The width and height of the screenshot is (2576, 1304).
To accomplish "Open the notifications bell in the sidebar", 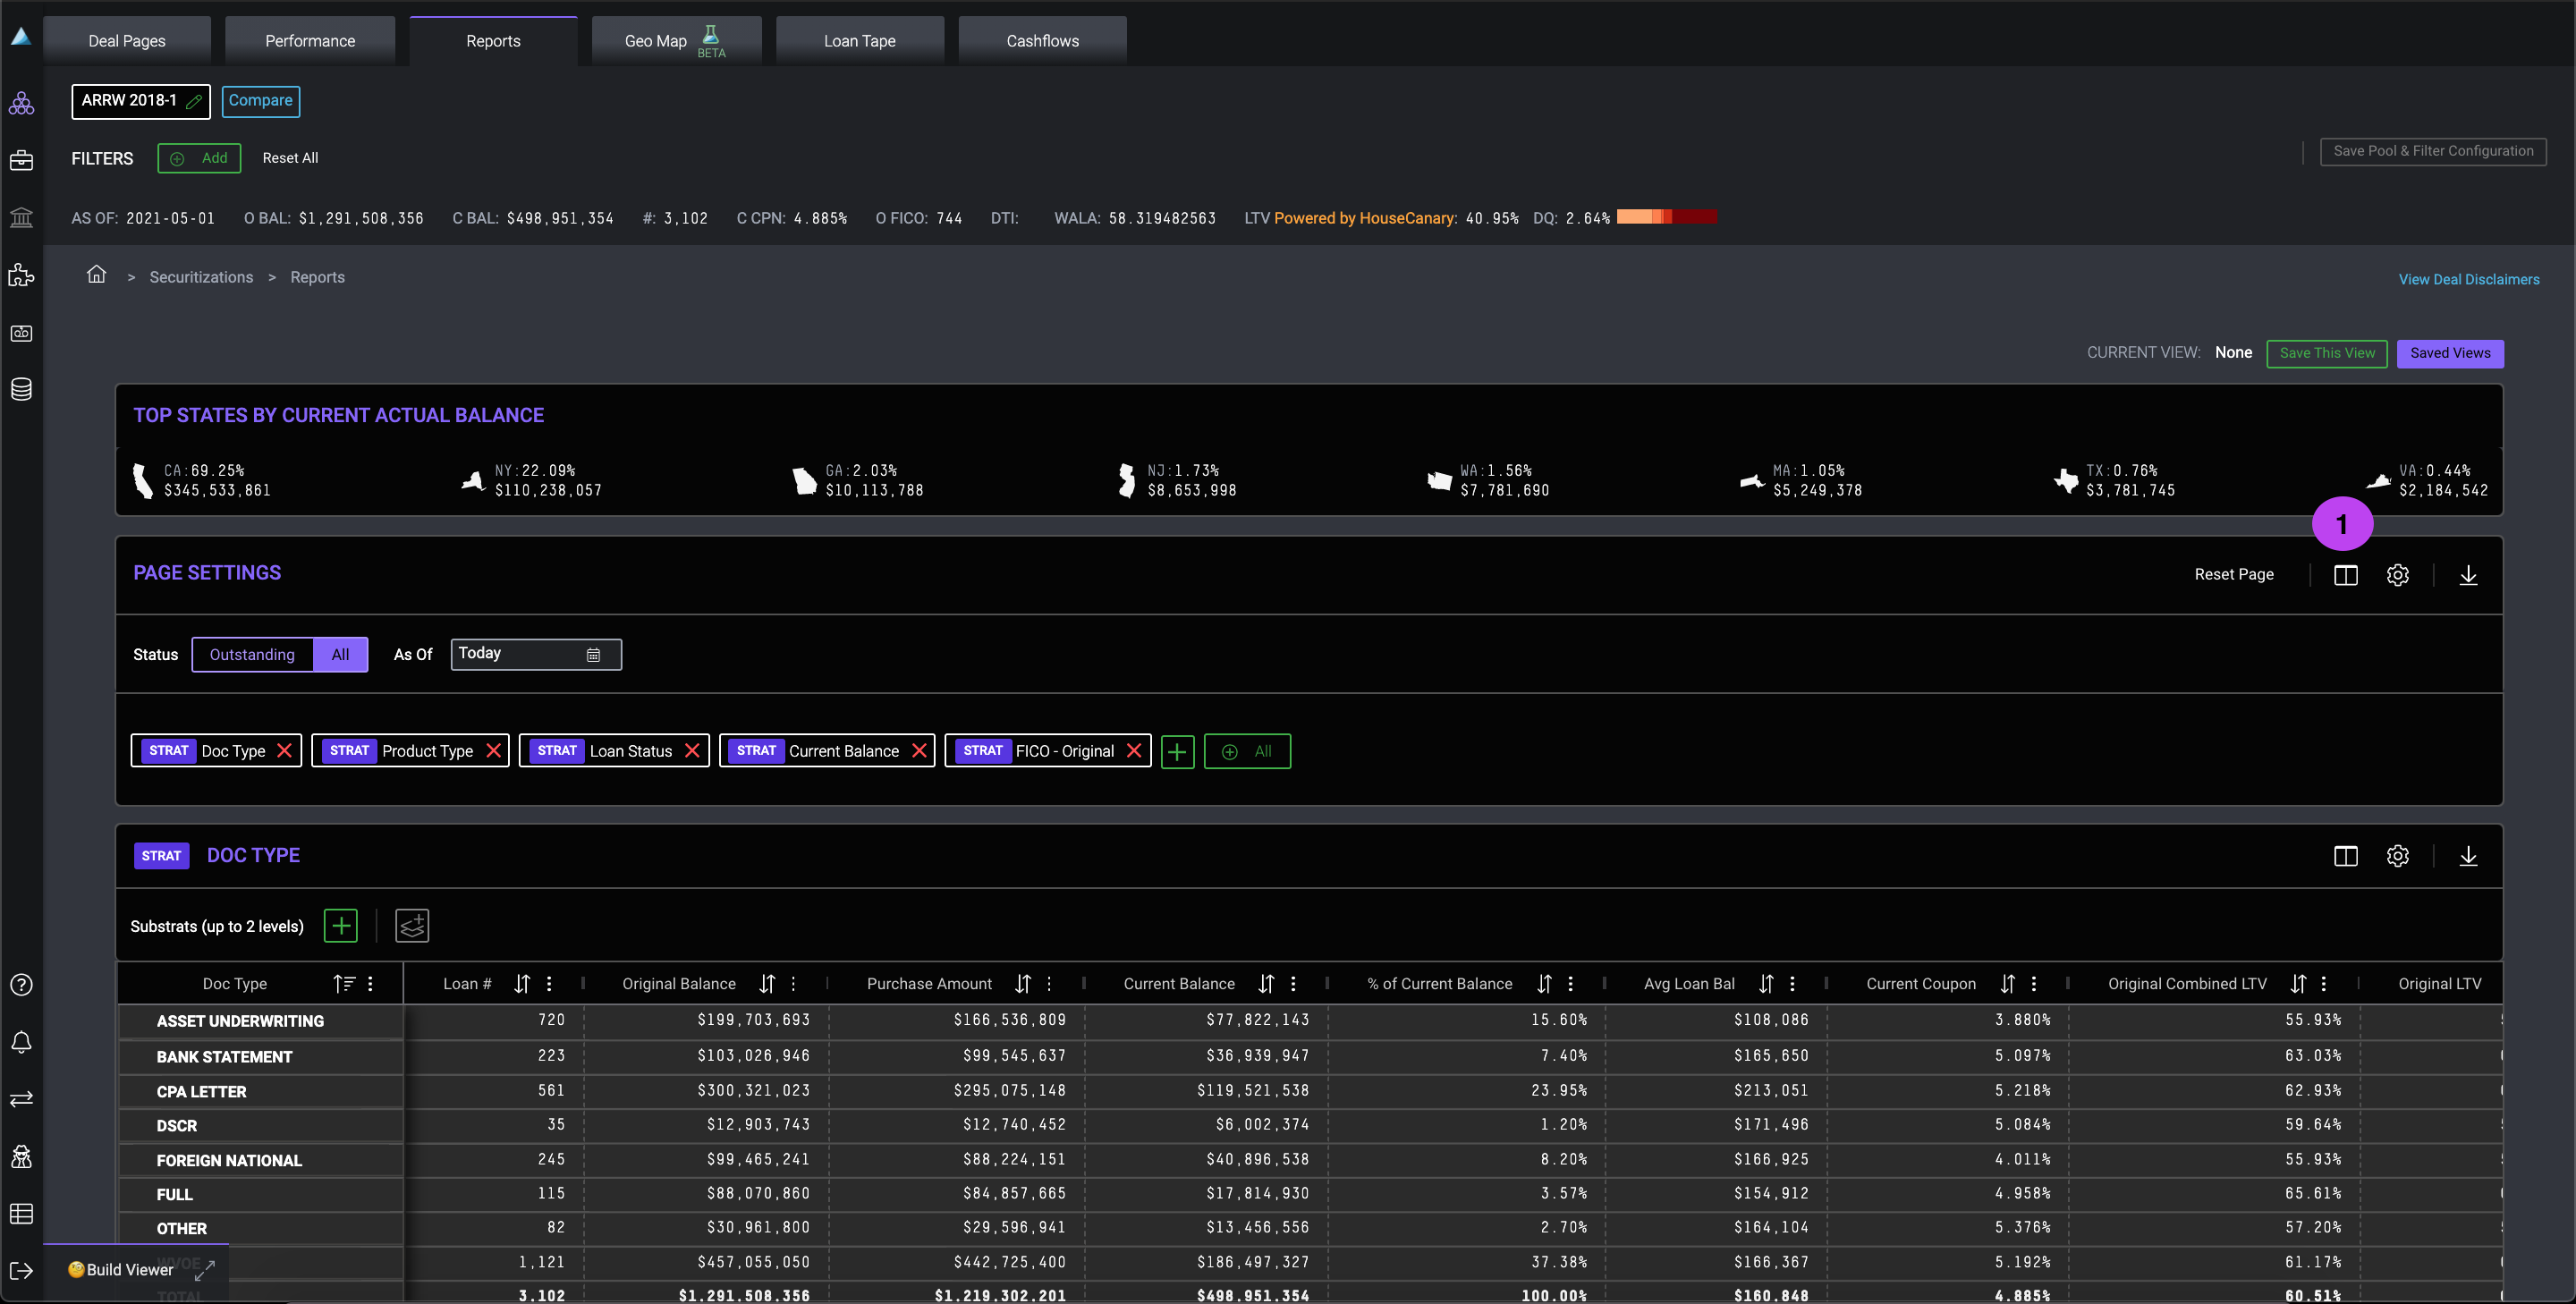I will [21, 1042].
